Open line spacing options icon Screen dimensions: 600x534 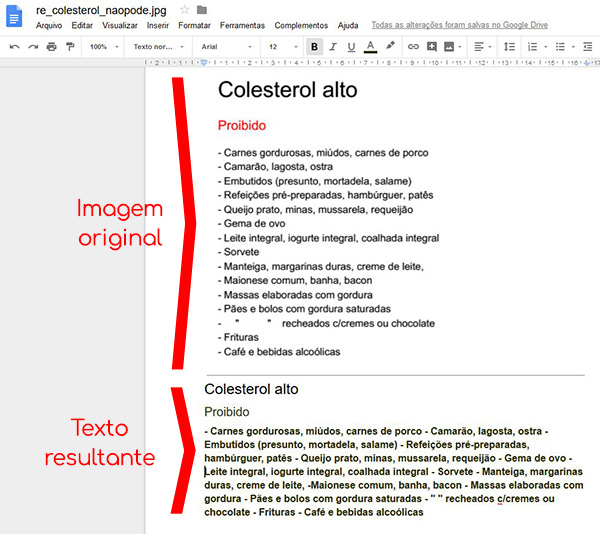tap(509, 47)
